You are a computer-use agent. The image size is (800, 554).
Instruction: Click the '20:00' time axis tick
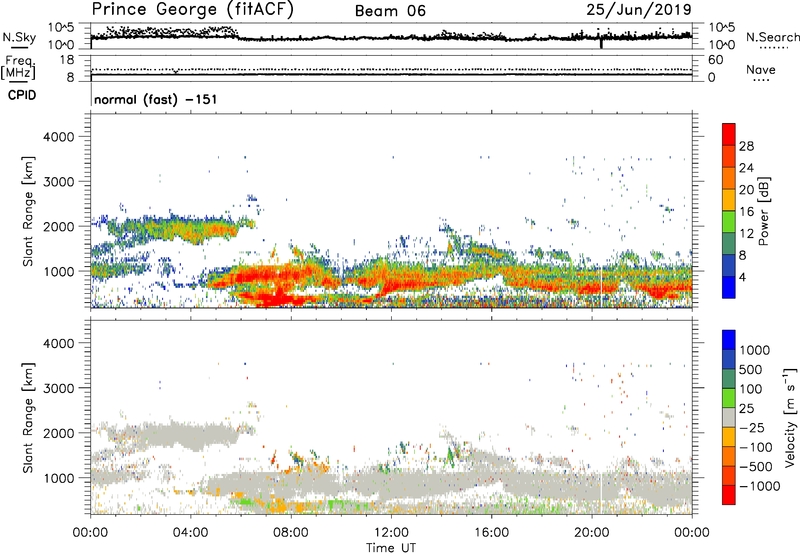click(592, 533)
